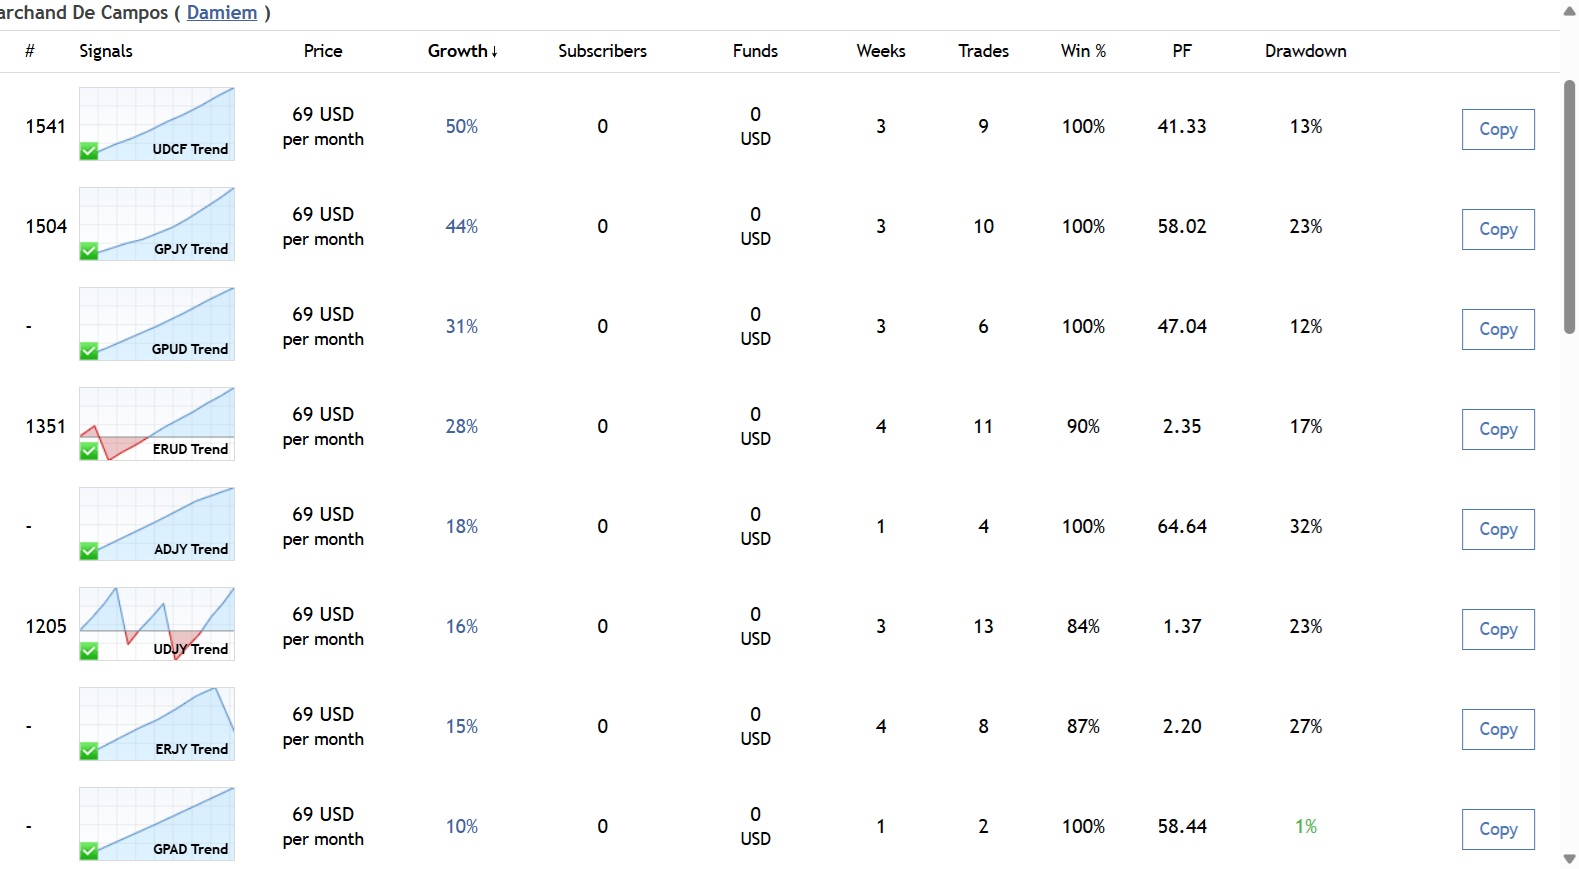Open the UDCF Trend signal chart thumbnail

point(157,124)
